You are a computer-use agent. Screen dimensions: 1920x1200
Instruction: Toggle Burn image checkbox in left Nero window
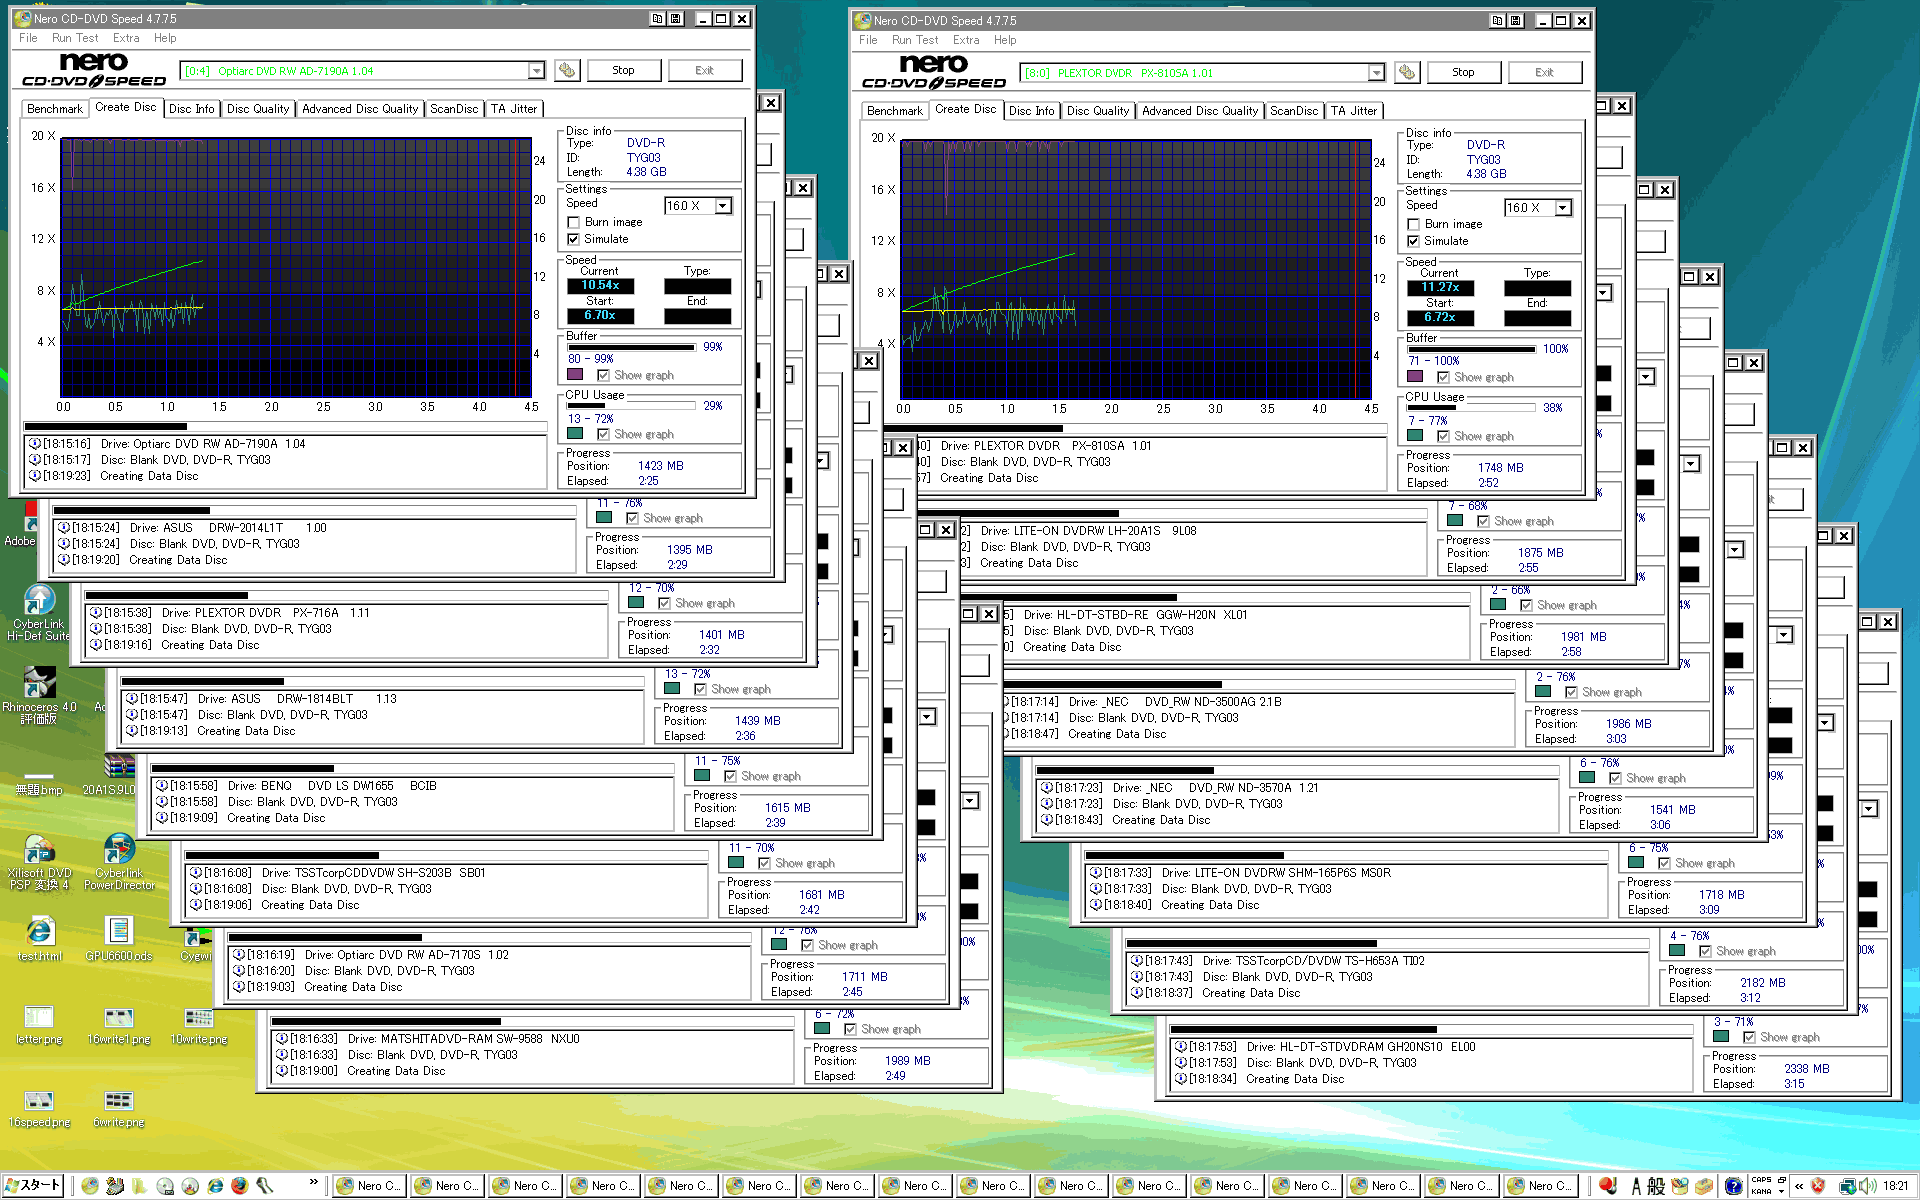click(x=574, y=222)
